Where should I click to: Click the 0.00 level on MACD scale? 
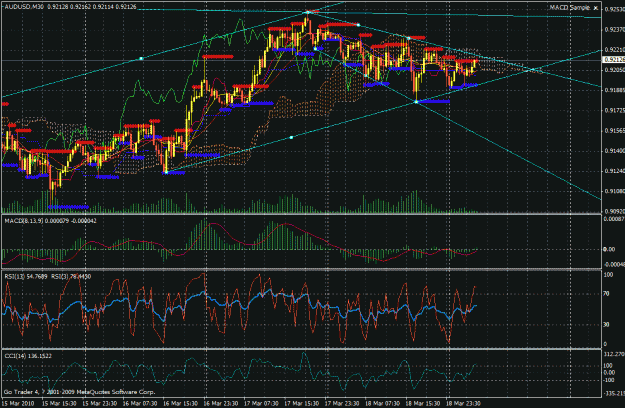[x=609, y=249]
